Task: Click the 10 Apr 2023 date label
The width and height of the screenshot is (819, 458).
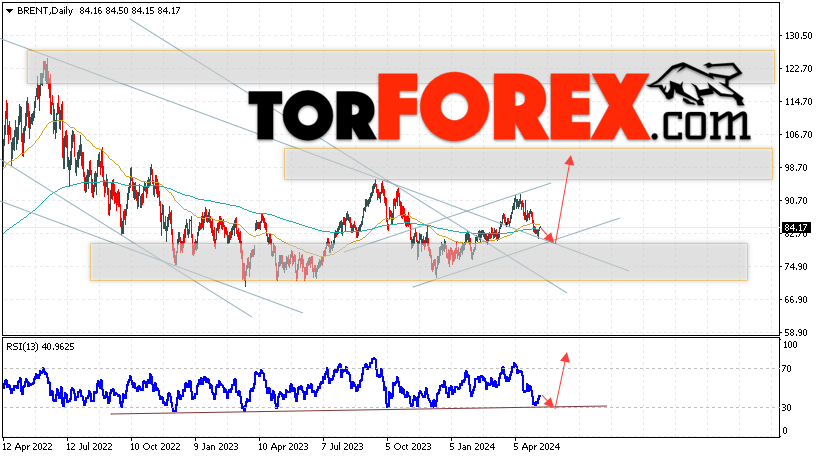Action: pyautogui.click(x=283, y=447)
